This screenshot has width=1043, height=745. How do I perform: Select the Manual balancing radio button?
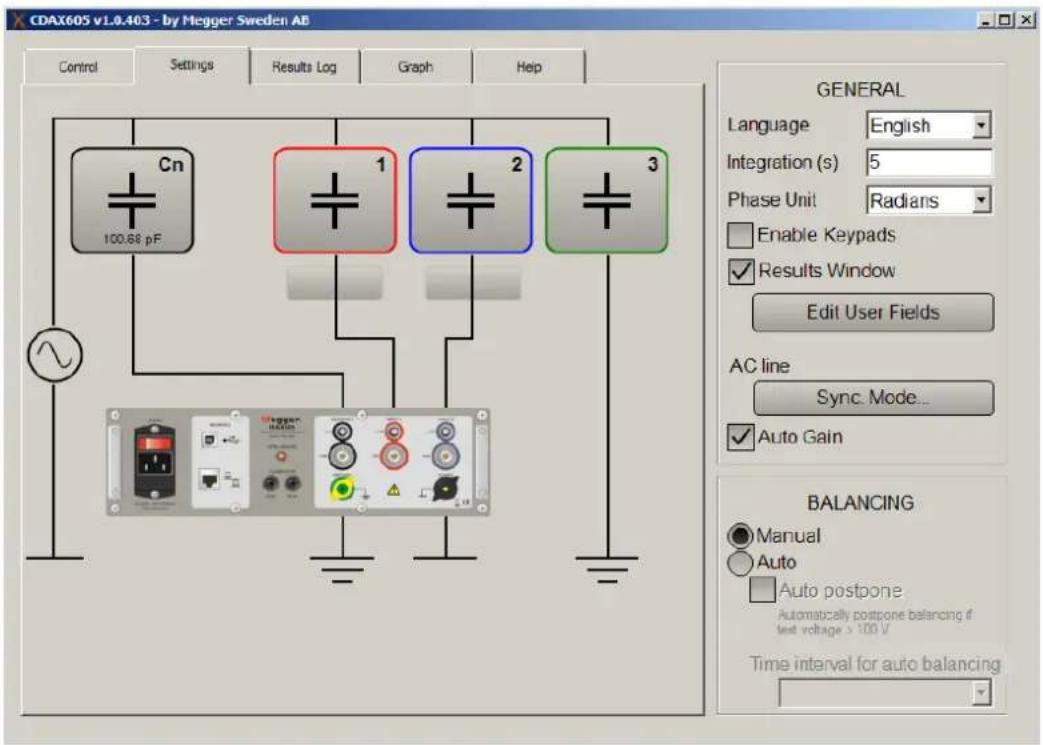click(740, 535)
